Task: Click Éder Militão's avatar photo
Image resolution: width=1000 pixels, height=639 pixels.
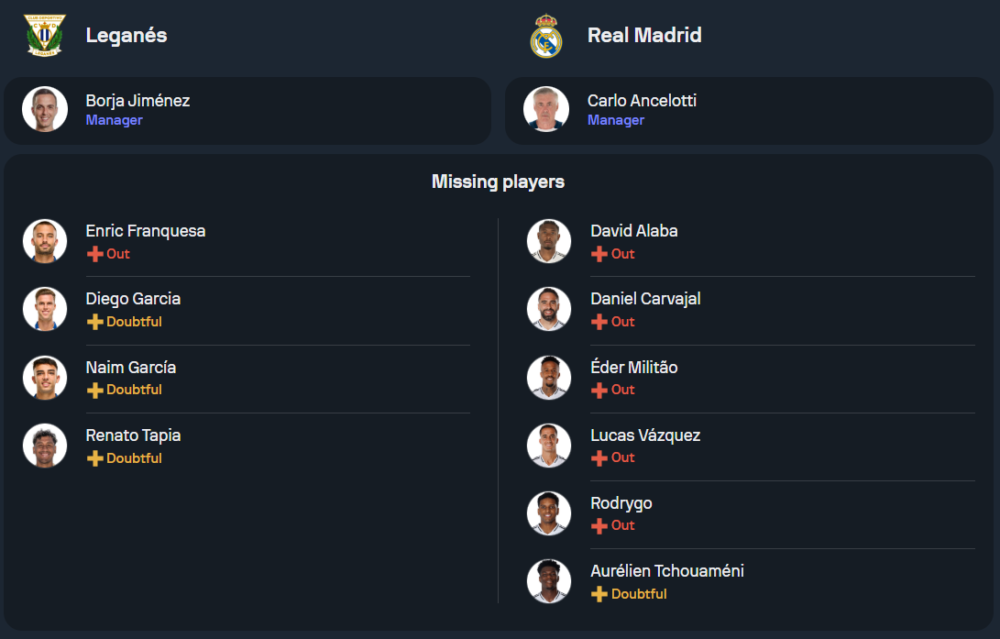Action: pos(549,377)
